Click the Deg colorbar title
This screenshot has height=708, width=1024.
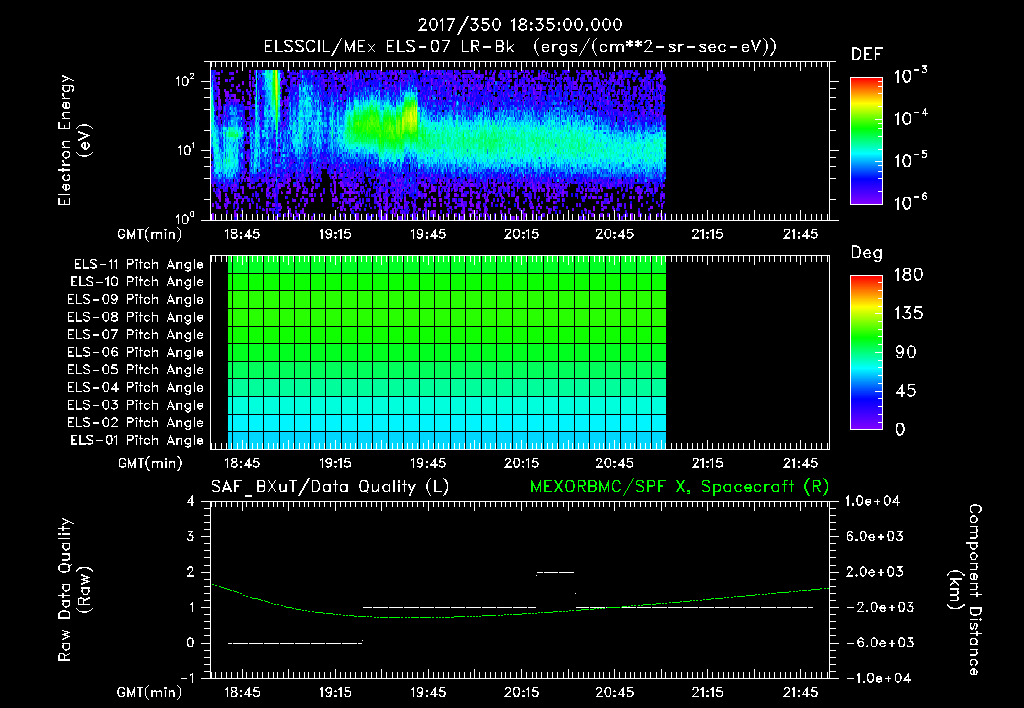point(867,253)
